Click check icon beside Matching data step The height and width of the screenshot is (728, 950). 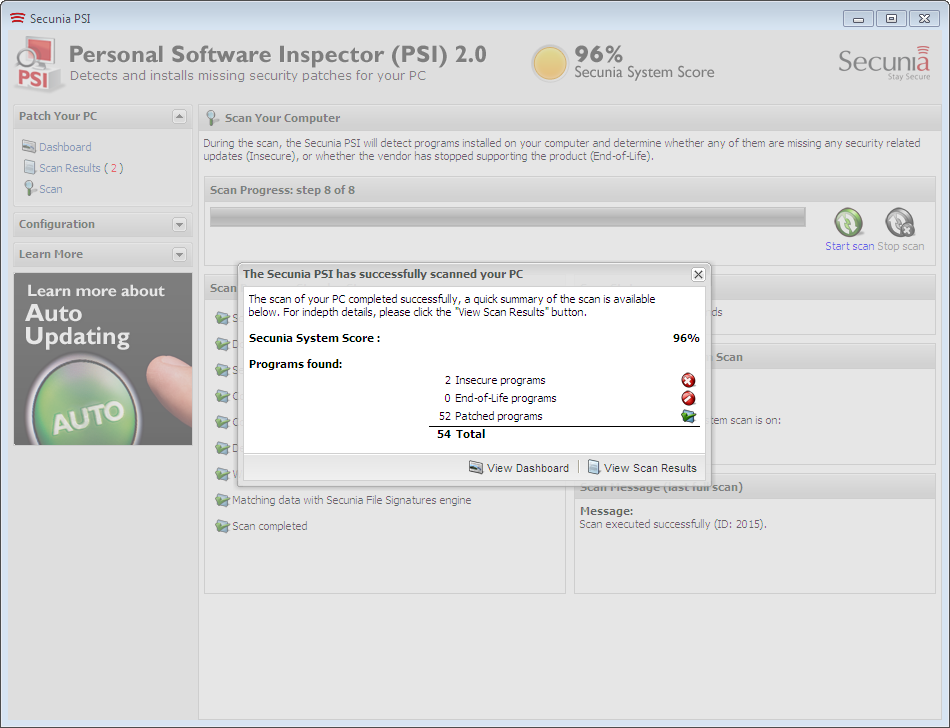coord(222,500)
